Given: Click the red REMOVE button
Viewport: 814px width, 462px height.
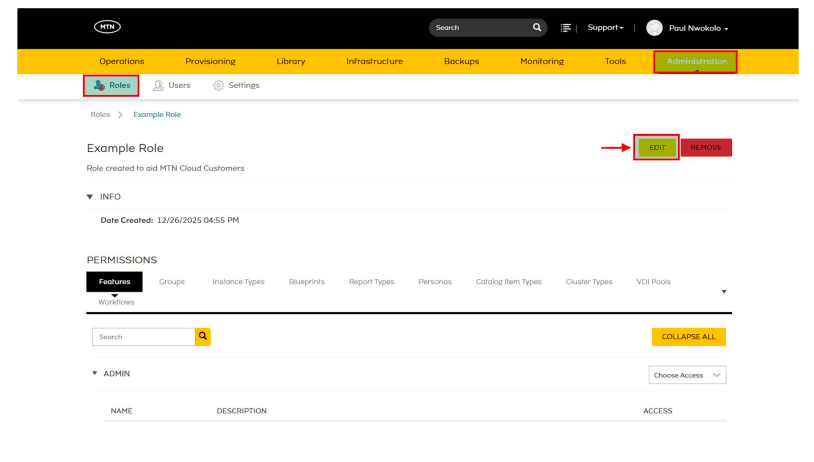Looking at the screenshot, I should point(706,147).
